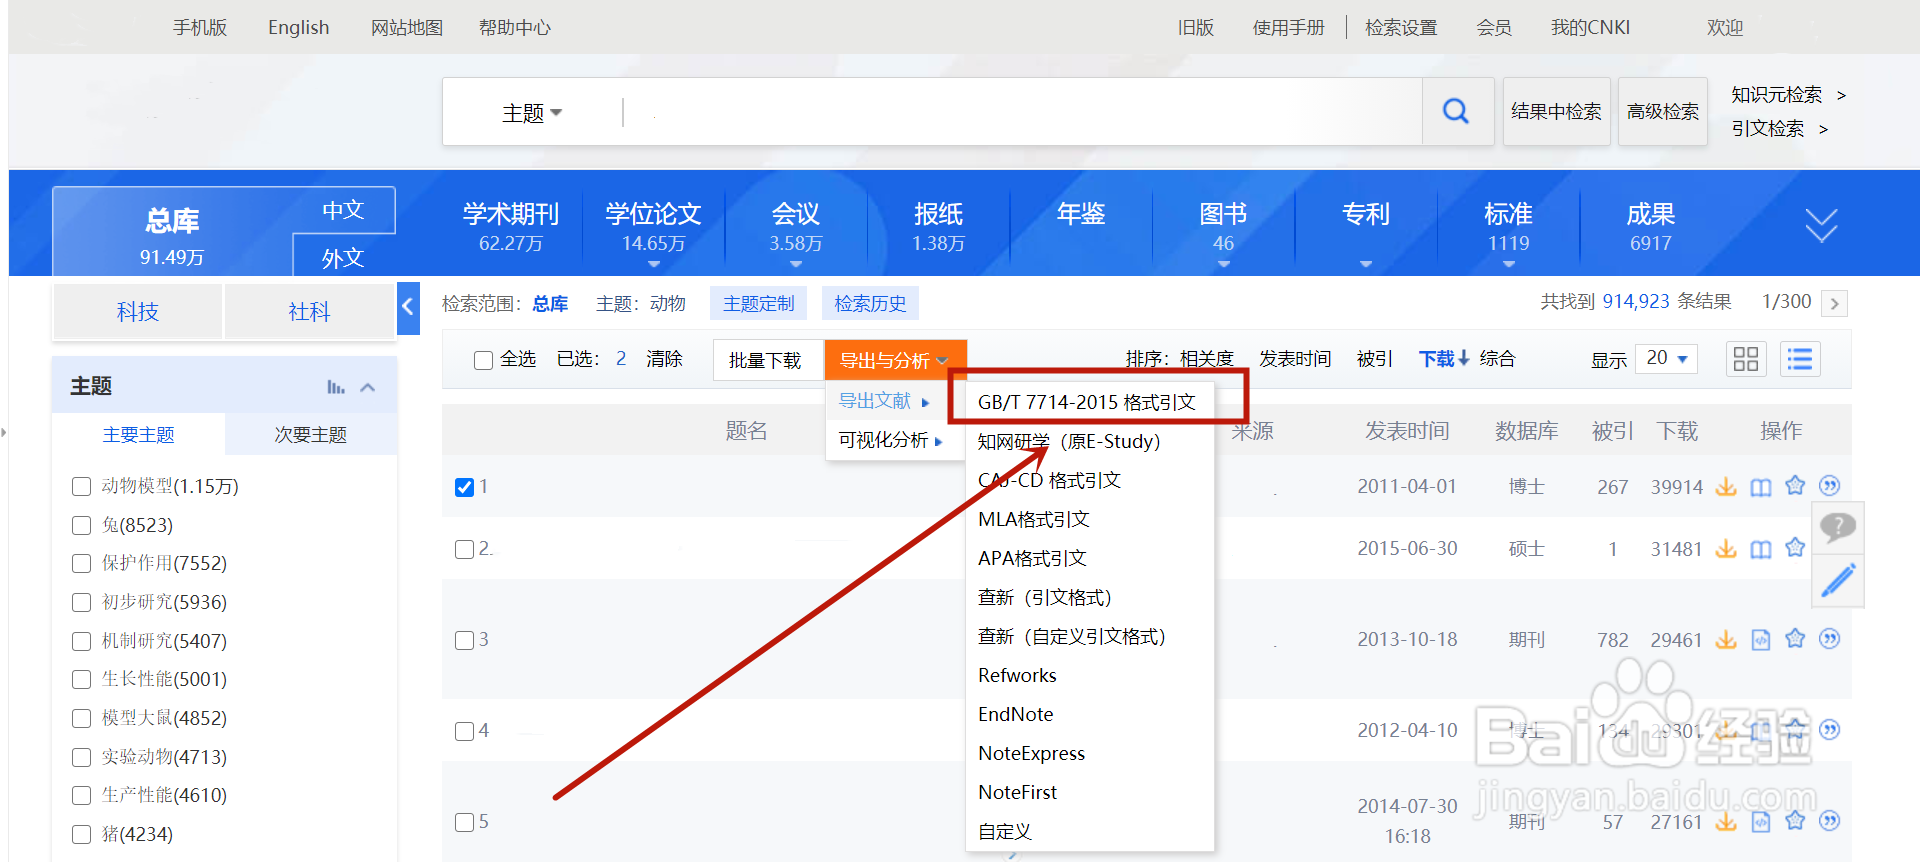This screenshot has width=1920, height=862.
Task: Download the 2014-07-30 result
Action: 1726,822
